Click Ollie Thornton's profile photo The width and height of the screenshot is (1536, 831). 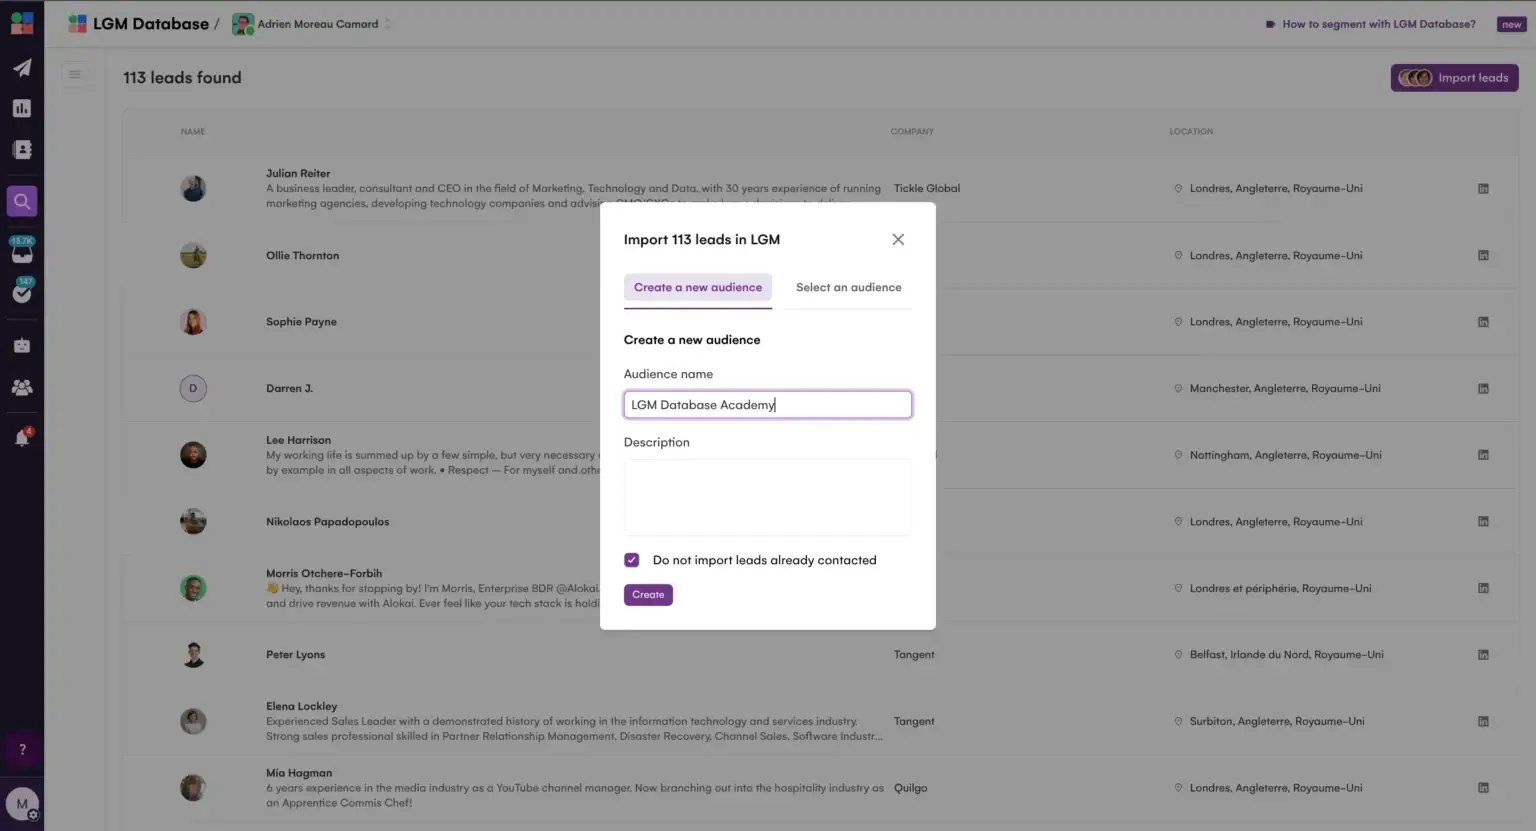[193, 255]
